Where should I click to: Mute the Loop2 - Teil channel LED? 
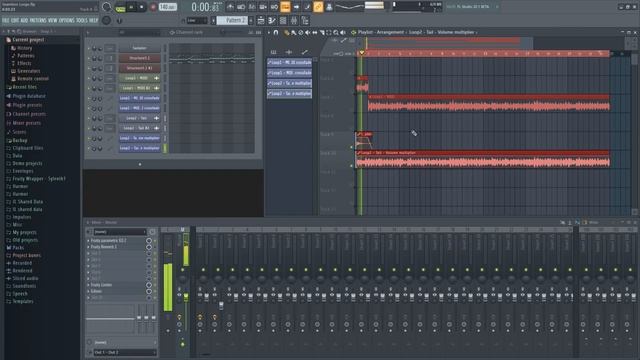(89, 118)
